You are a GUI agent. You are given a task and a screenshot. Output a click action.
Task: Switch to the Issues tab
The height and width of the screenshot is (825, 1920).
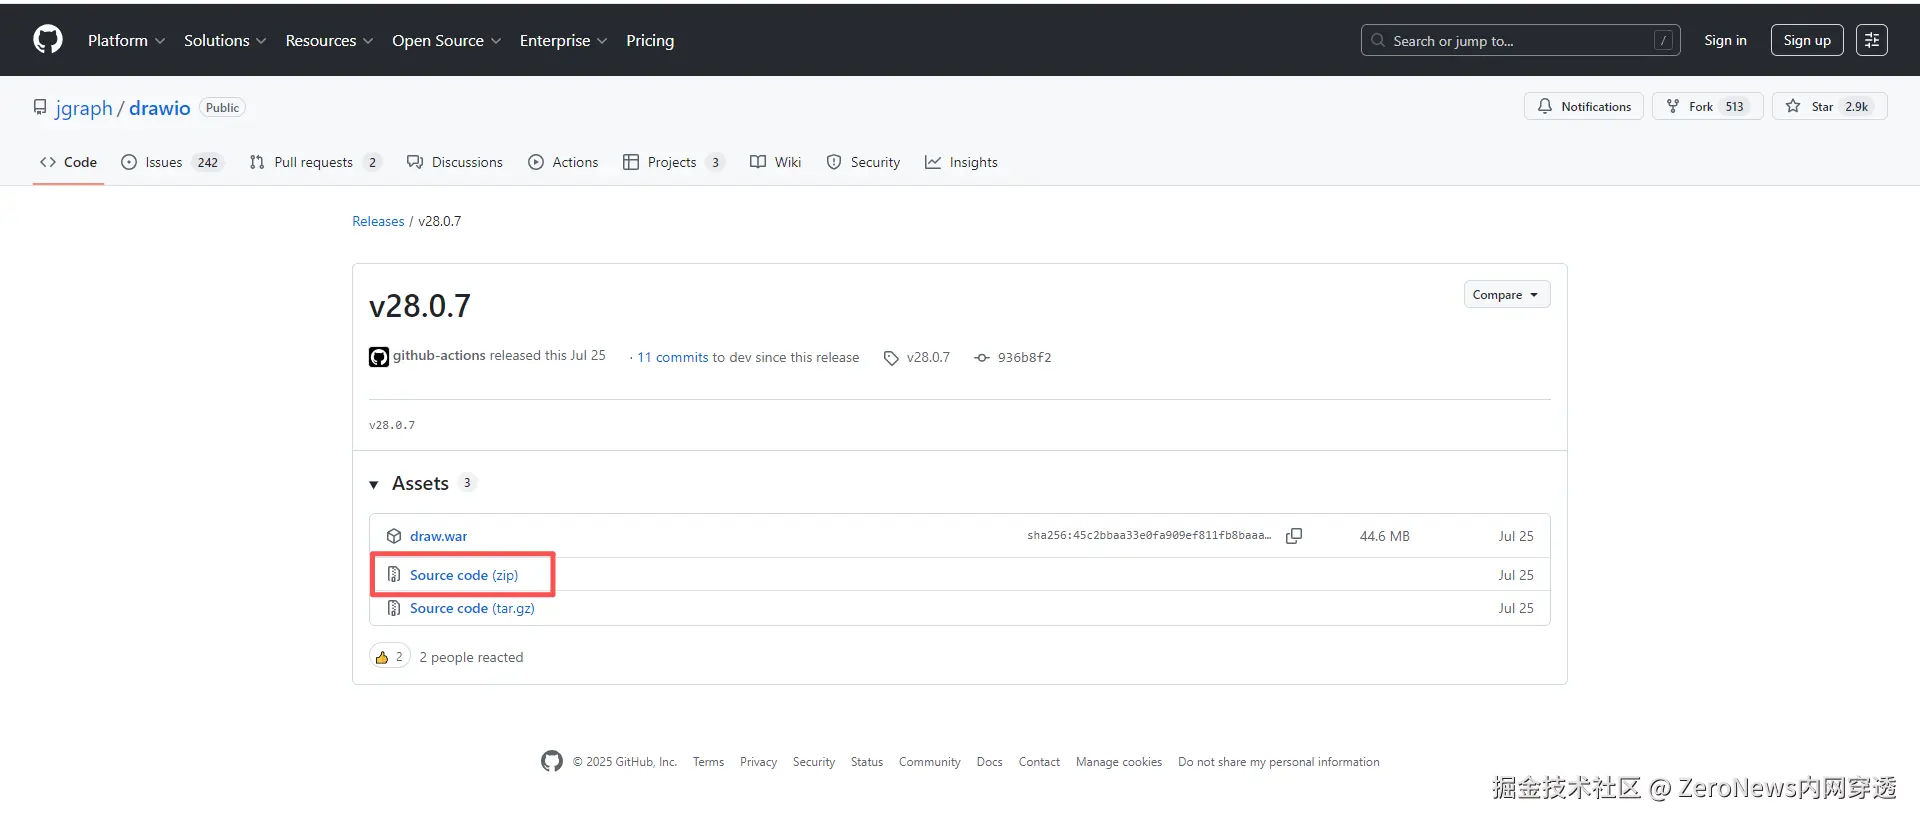click(172, 162)
